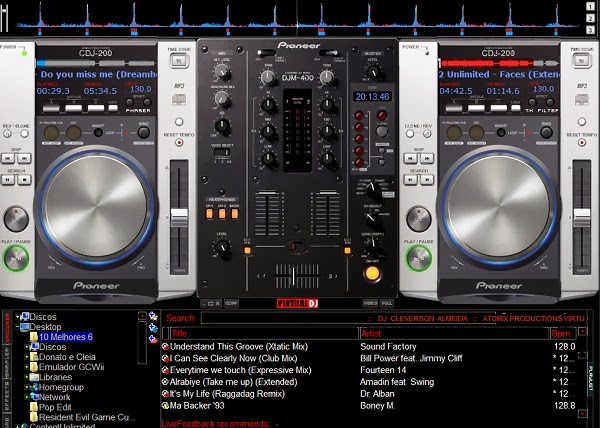Click left deck skip next track button

click(x=24, y=158)
